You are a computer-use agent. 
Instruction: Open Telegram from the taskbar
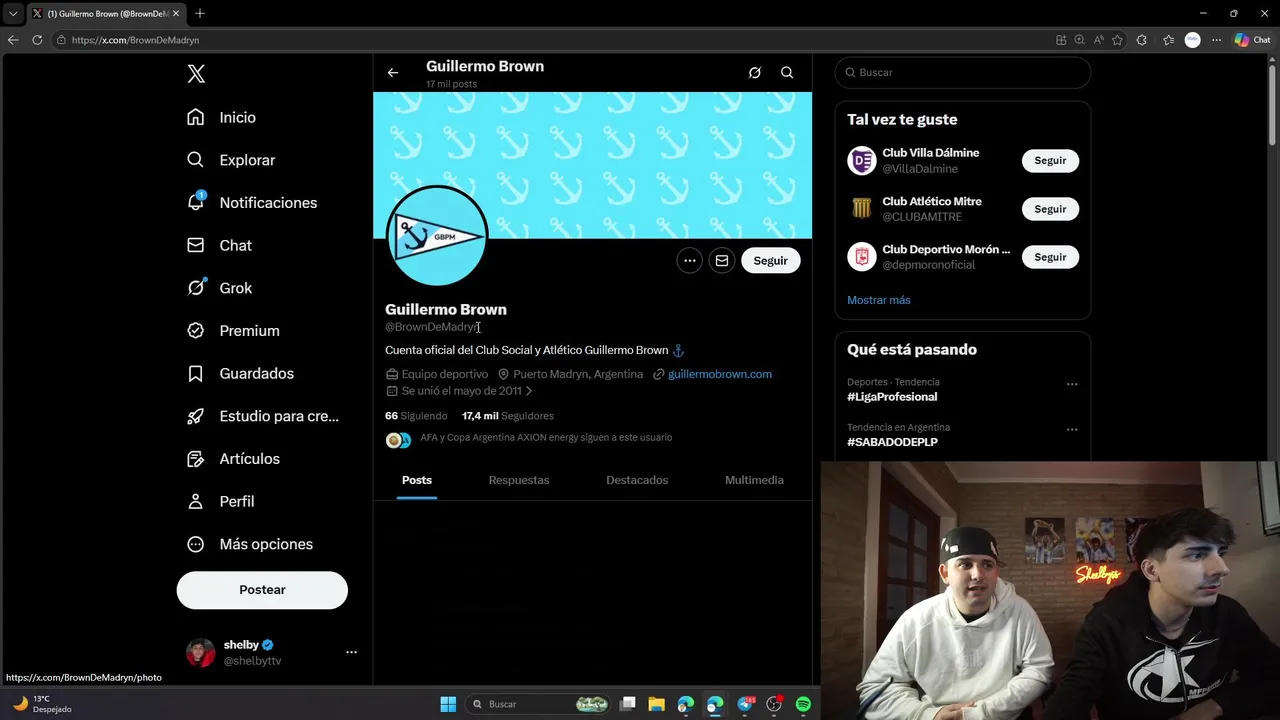coord(745,704)
